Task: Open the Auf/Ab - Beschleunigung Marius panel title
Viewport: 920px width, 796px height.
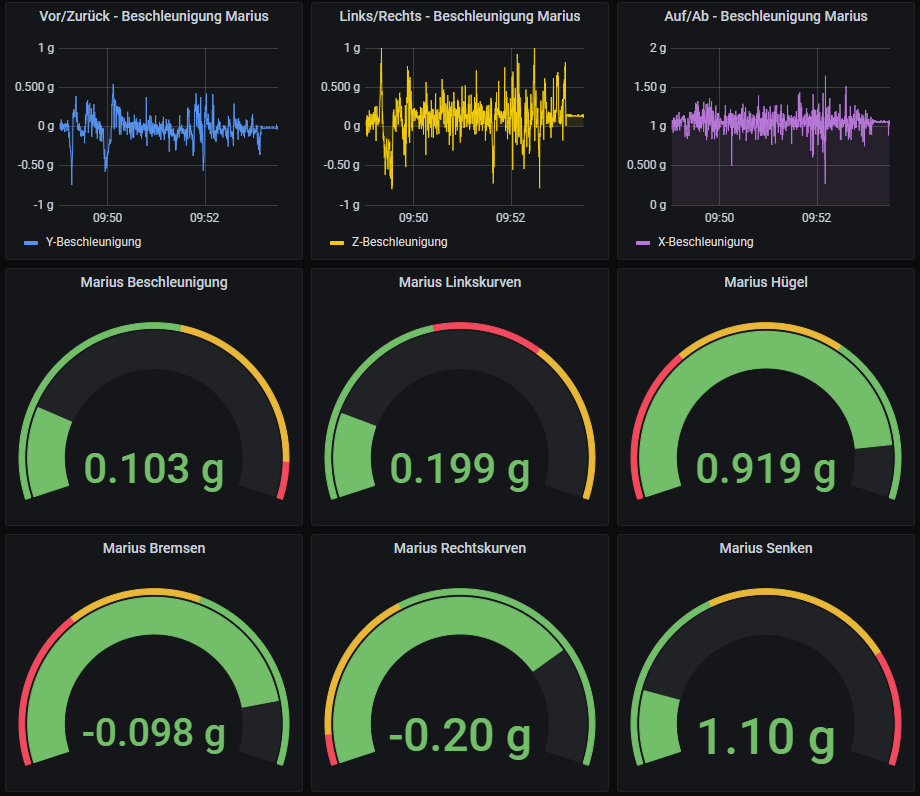Action: [x=766, y=16]
